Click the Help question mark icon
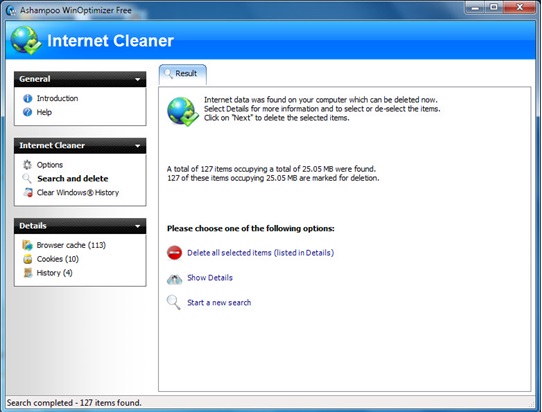The height and width of the screenshot is (412, 542). point(28,112)
